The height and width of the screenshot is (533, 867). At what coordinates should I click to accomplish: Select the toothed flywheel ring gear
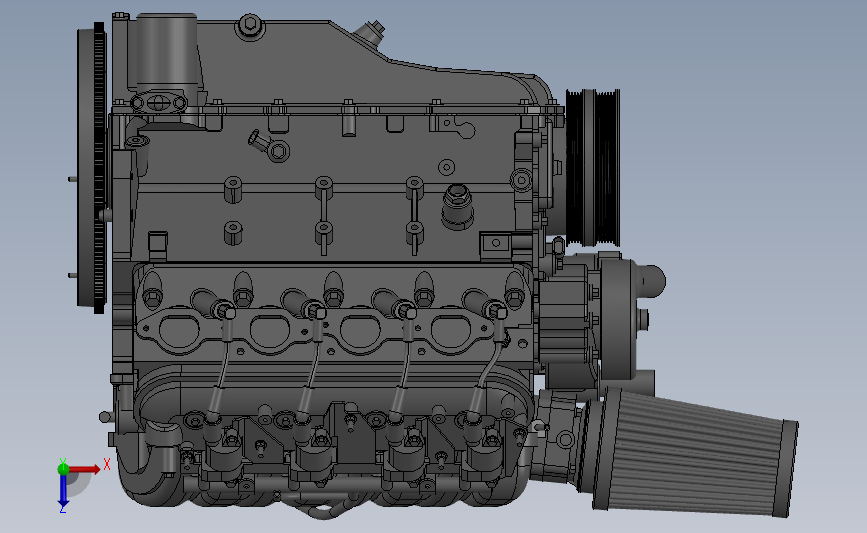(100, 168)
